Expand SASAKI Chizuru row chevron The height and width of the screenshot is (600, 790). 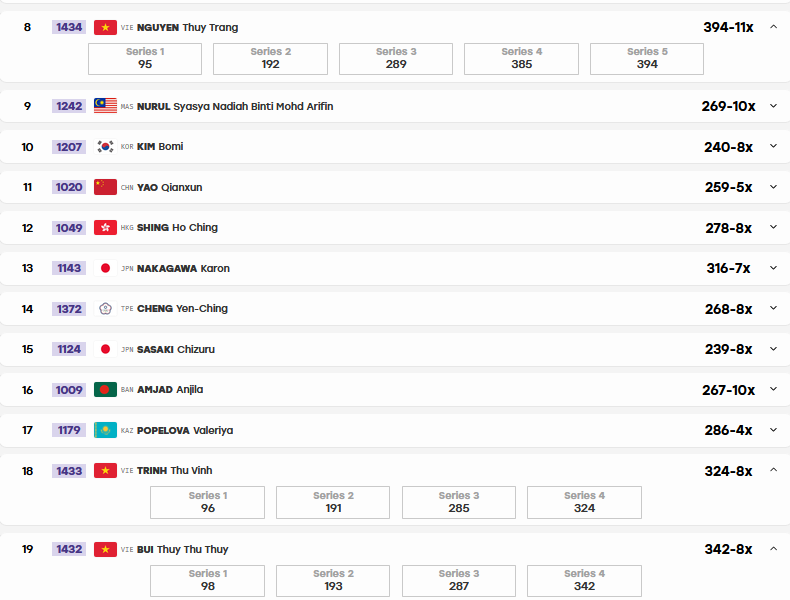pyautogui.click(x=773, y=349)
